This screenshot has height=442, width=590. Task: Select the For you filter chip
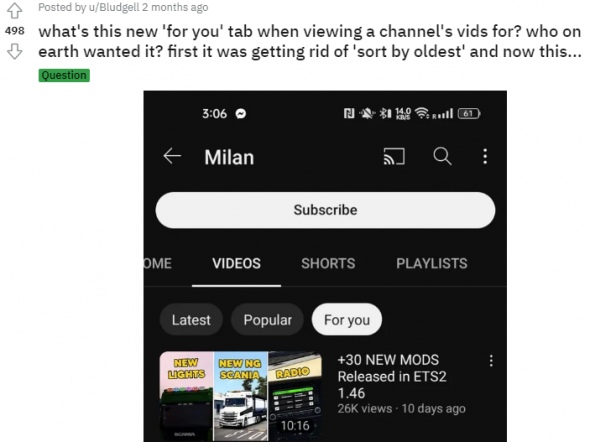[x=347, y=320]
